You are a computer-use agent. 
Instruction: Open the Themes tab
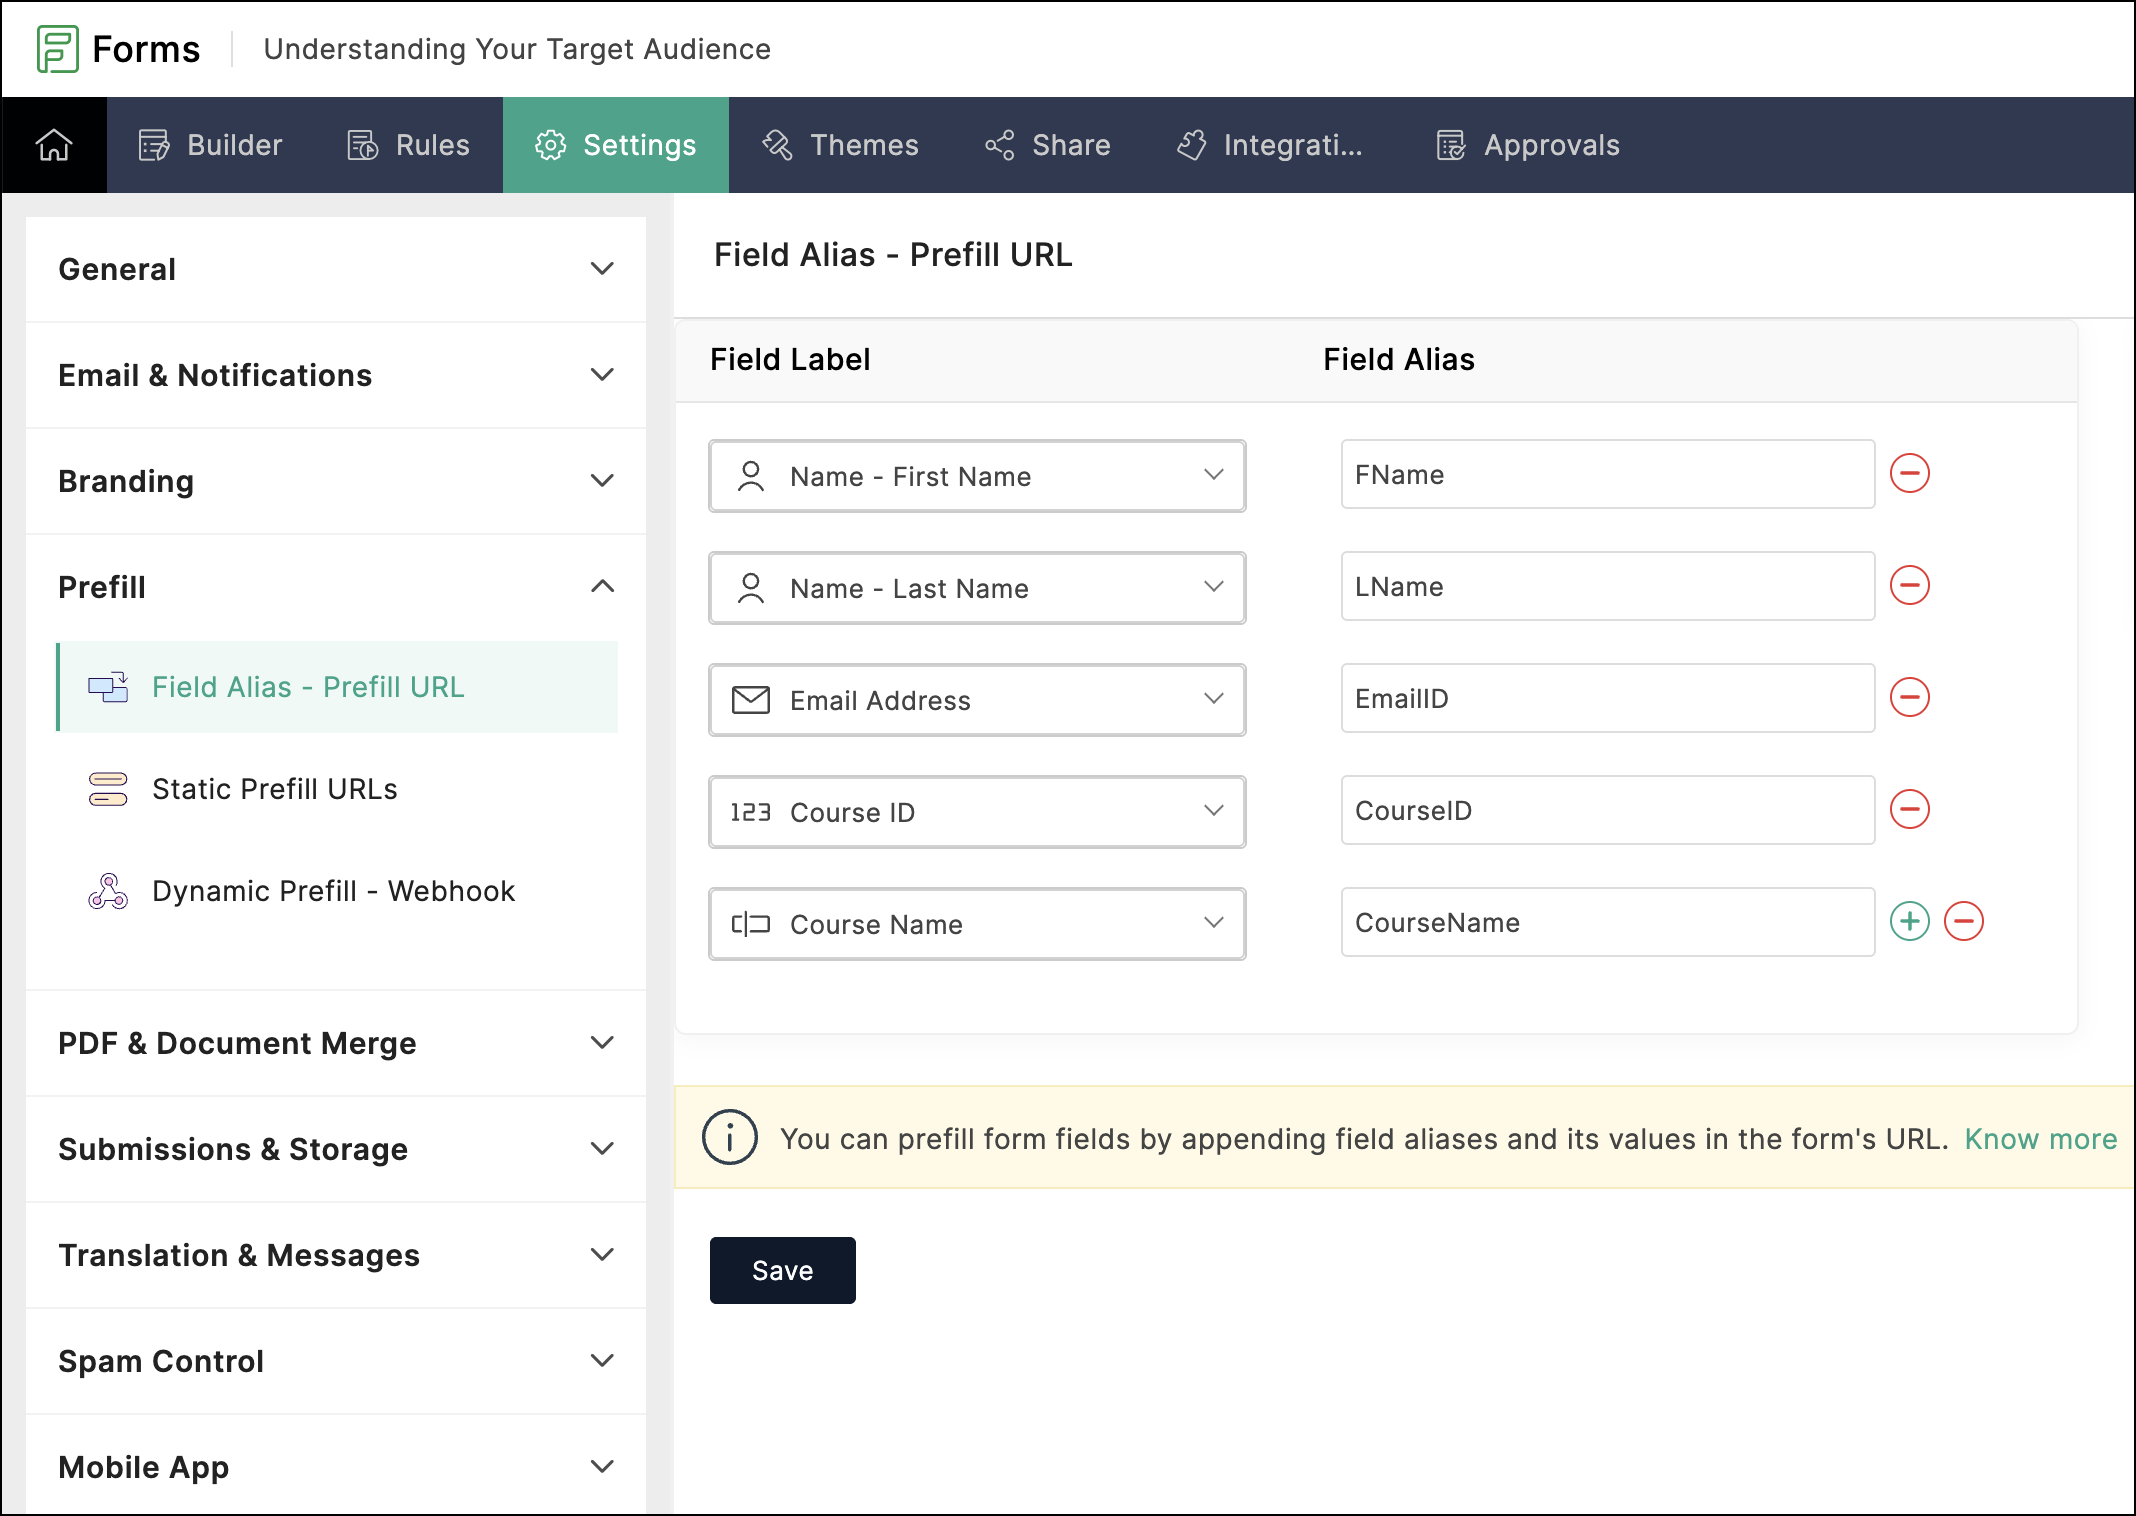[x=841, y=145]
